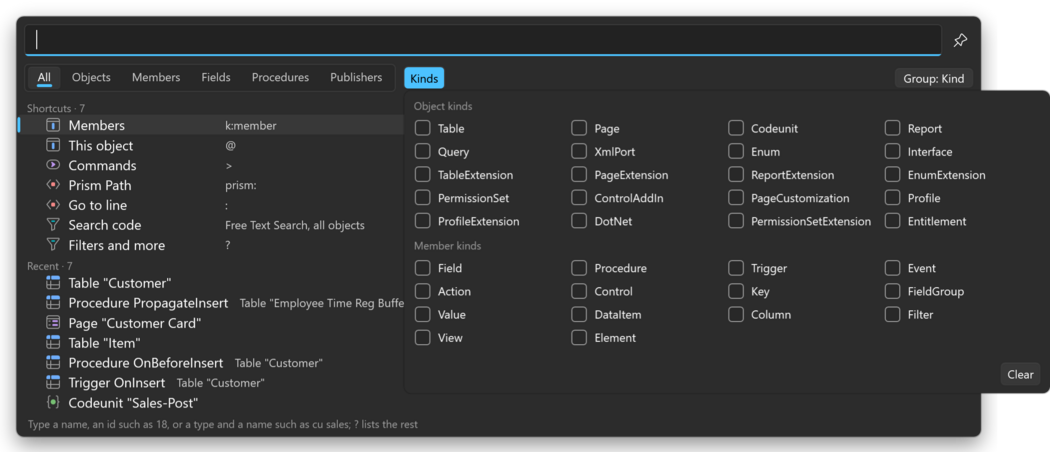The image size is (1050, 452).
Task: Enable the Trigger checkbox
Action: pos(736,268)
